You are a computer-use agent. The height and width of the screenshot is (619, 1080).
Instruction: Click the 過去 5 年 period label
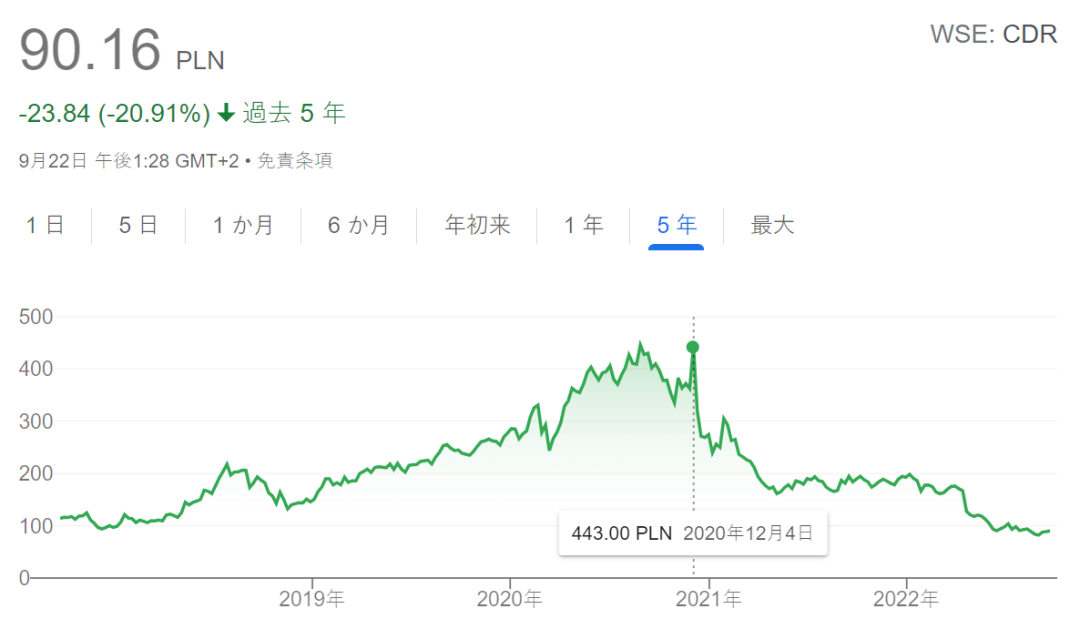294,112
